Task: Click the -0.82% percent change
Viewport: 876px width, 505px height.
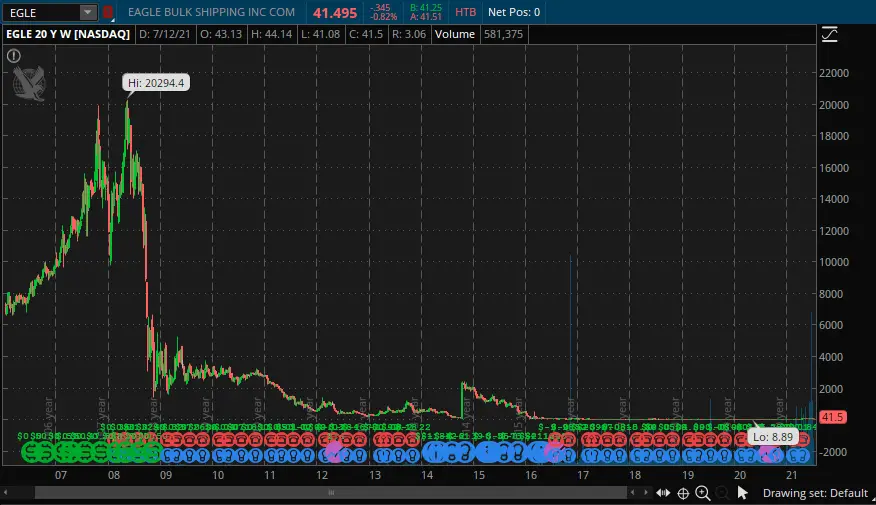Action: pos(383,17)
